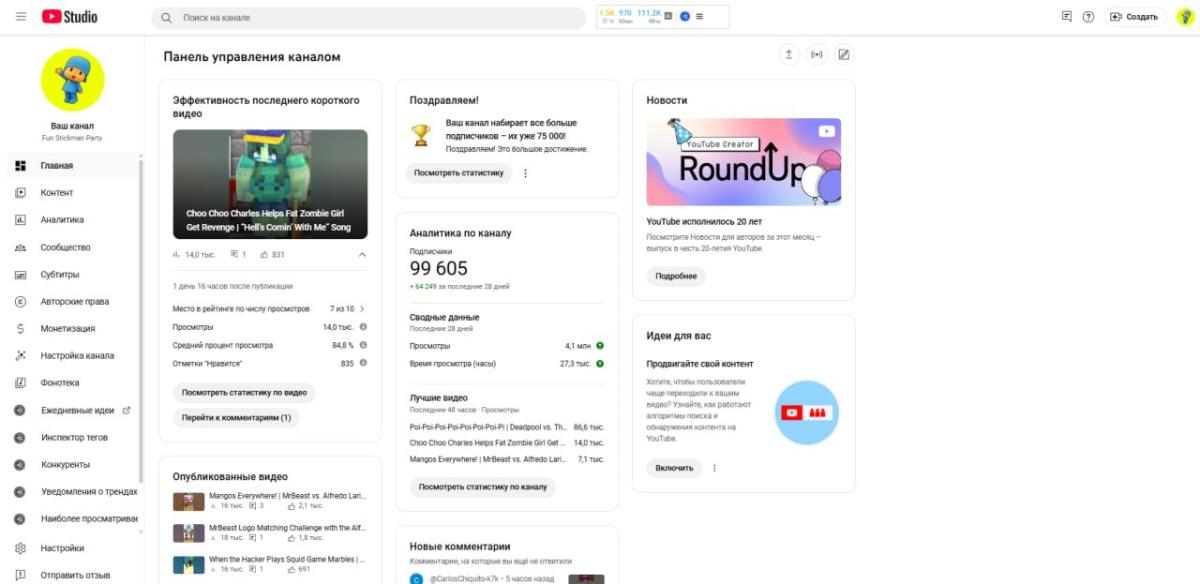The width and height of the screenshot is (1200, 584).
Task: Open the account avatar menu
Action: [x=1186, y=17]
